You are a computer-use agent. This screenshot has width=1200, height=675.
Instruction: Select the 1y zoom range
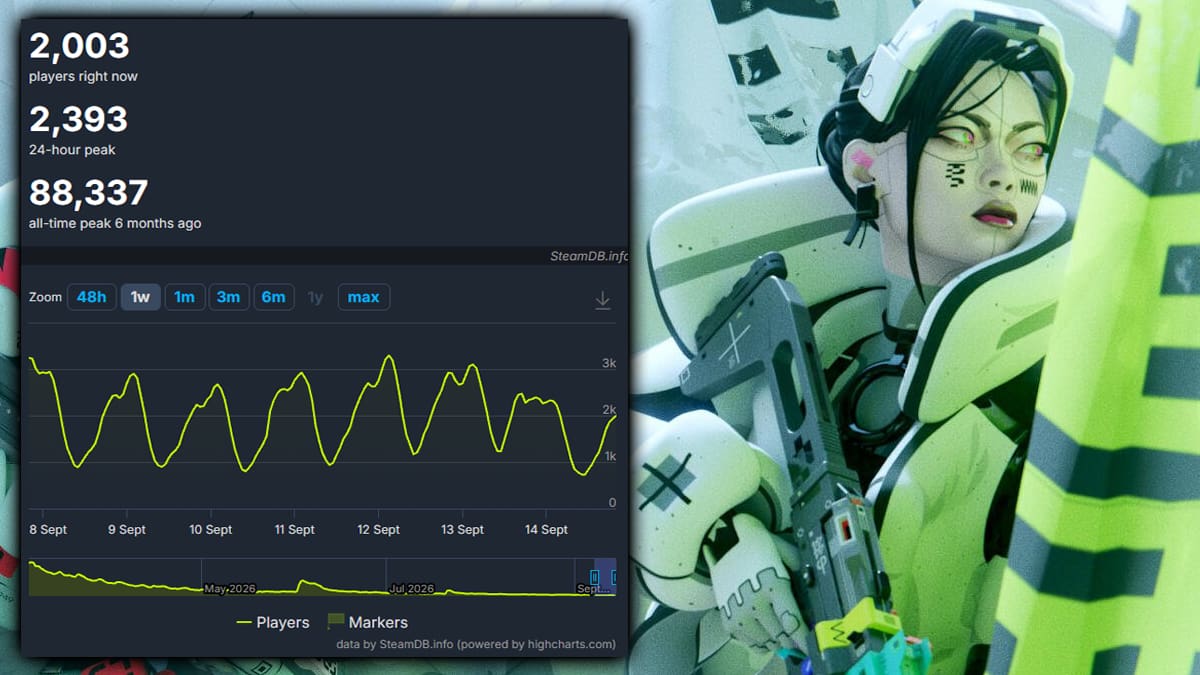316,297
